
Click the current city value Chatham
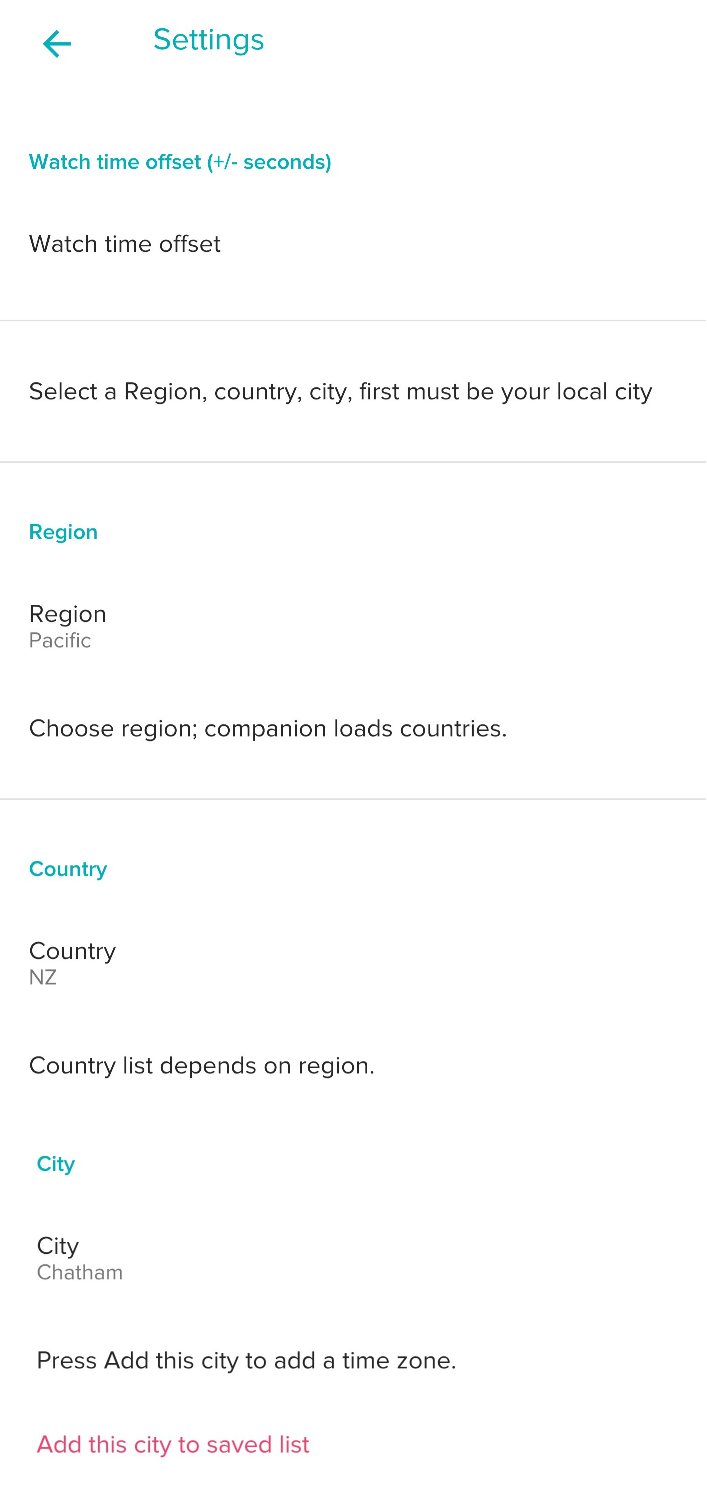80,1272
